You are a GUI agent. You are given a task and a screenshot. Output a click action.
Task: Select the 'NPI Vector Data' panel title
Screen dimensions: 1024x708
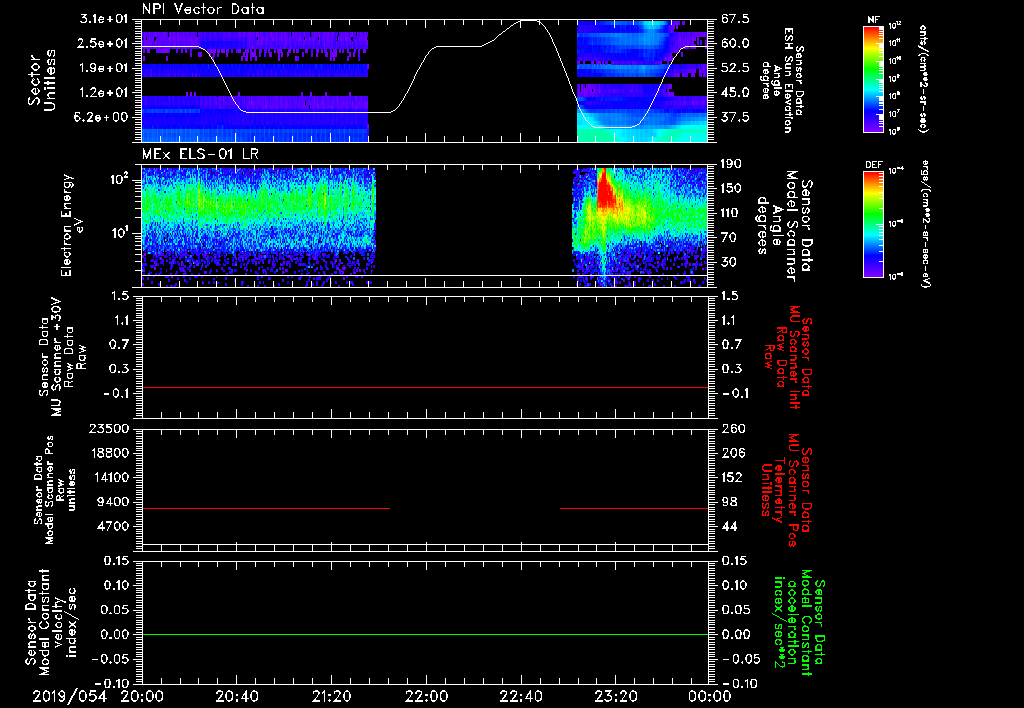point(203,9)
